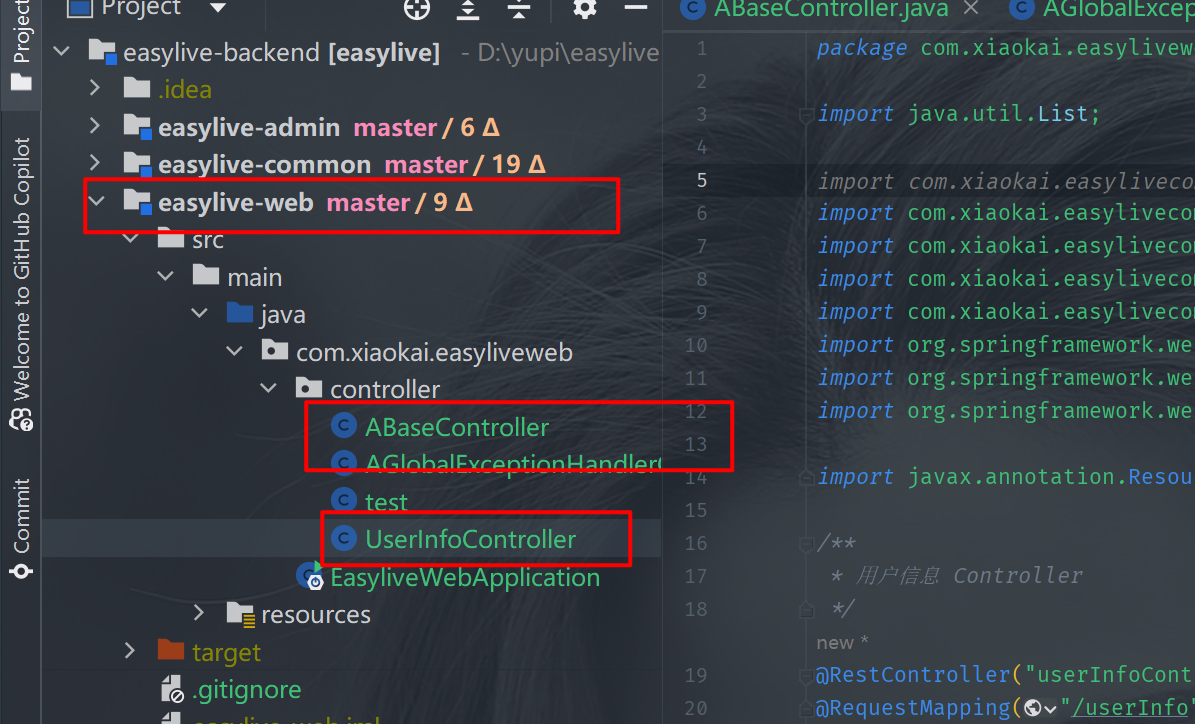This screenshot has height=724, width=1195.
Task: Expand the easylive-admin module
Action: 96,127
